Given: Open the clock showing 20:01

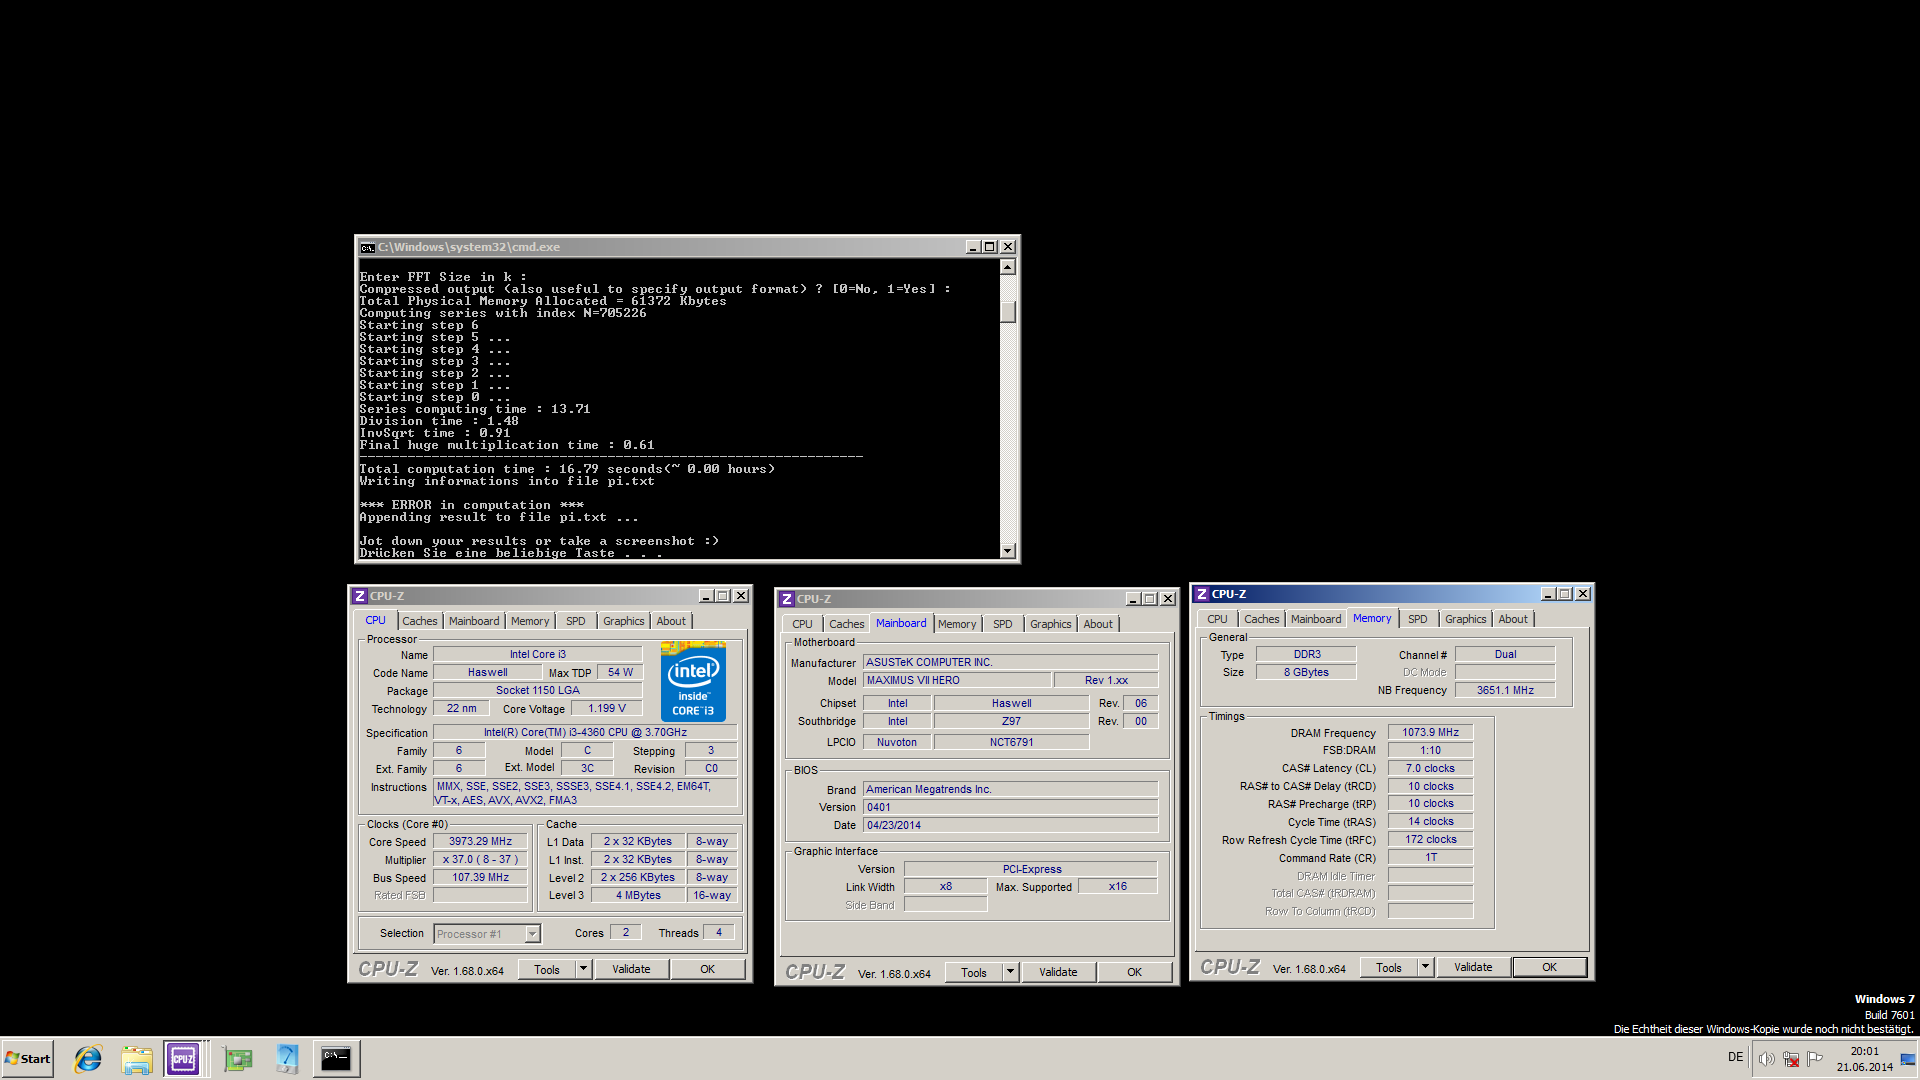Looking at the screenshot, I should 1864,1059.
